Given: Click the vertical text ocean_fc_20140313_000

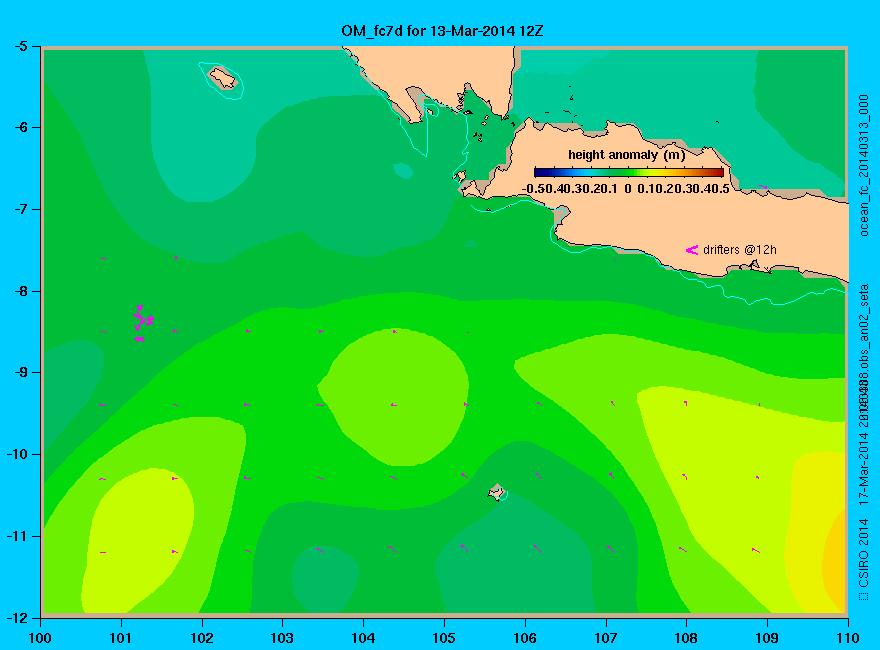Looking at the screenshot, I should [x=864, y=166].
